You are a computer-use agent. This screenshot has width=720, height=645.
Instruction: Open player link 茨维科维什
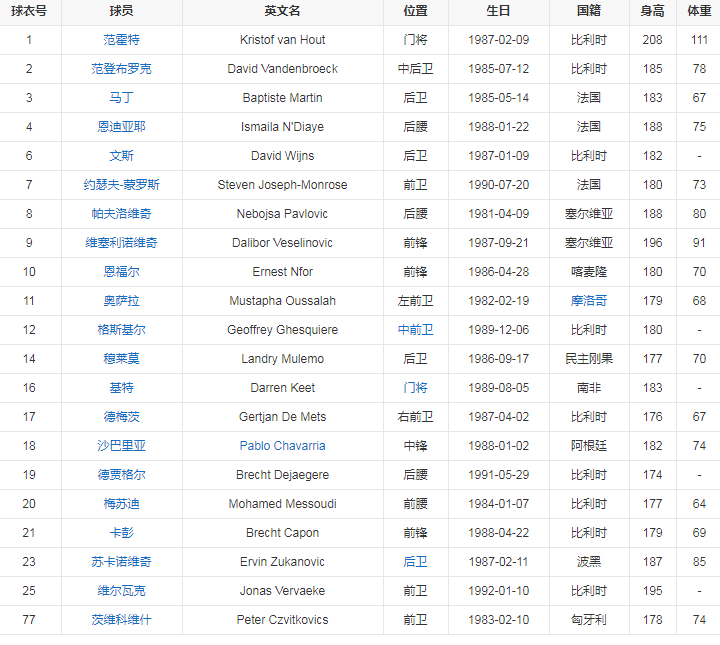[121, 620]
